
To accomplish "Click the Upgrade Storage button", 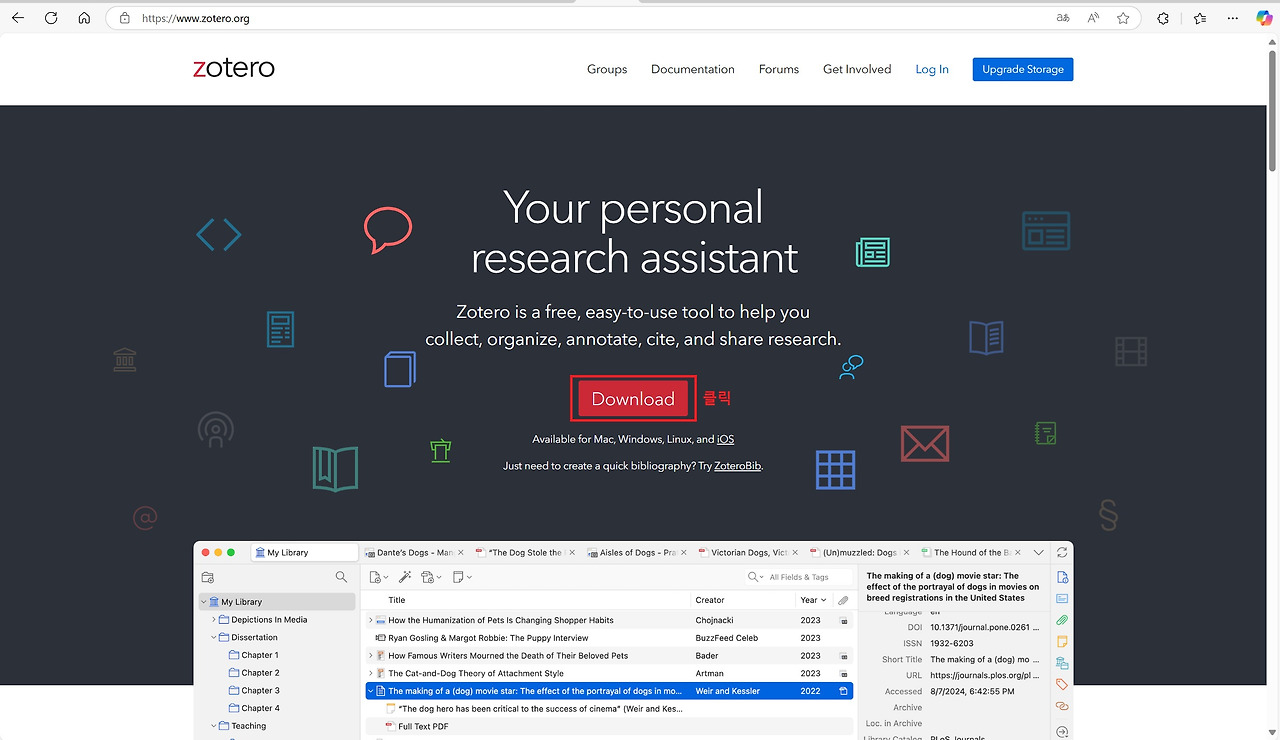I will [x=1023, y=69].
